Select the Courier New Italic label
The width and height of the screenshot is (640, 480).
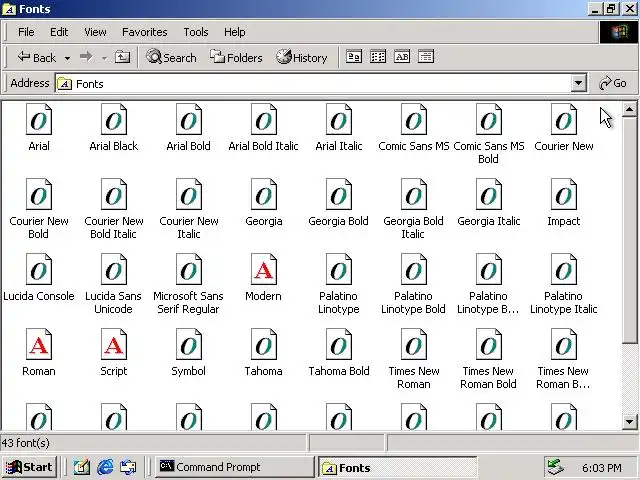189,227
